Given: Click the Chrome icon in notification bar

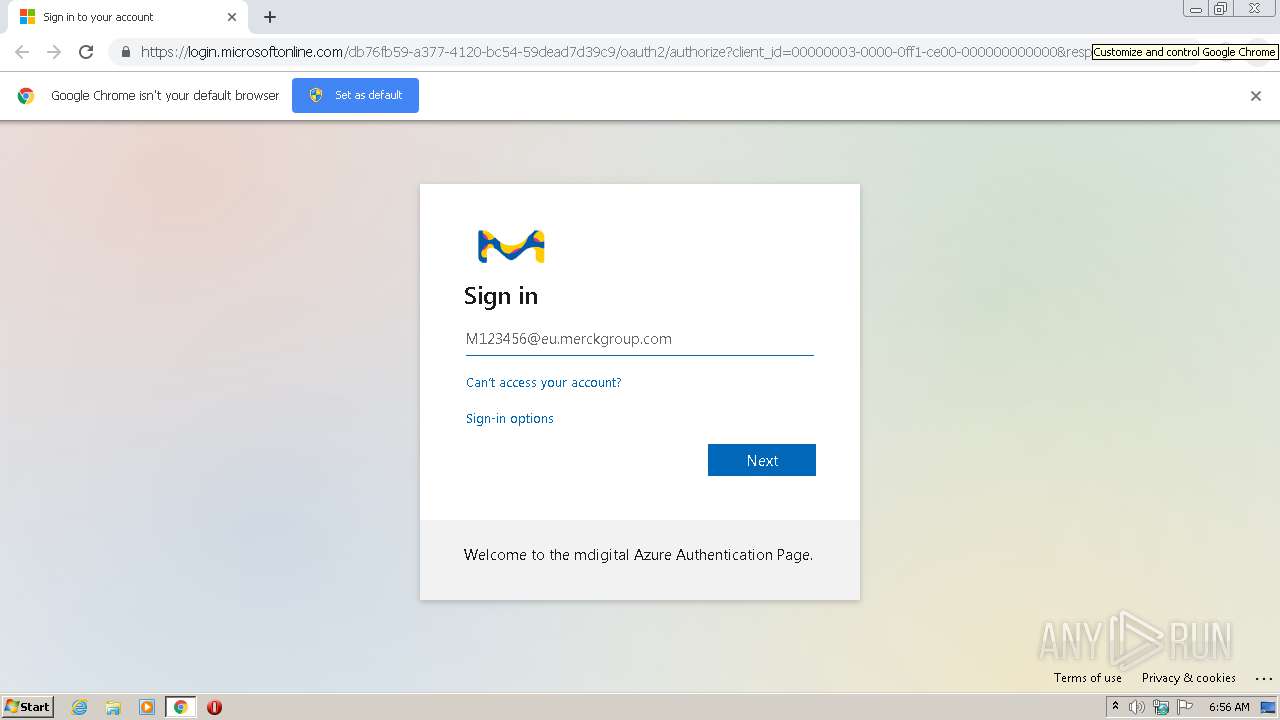Looking at the screenshot, I should [x=26, y=96].
